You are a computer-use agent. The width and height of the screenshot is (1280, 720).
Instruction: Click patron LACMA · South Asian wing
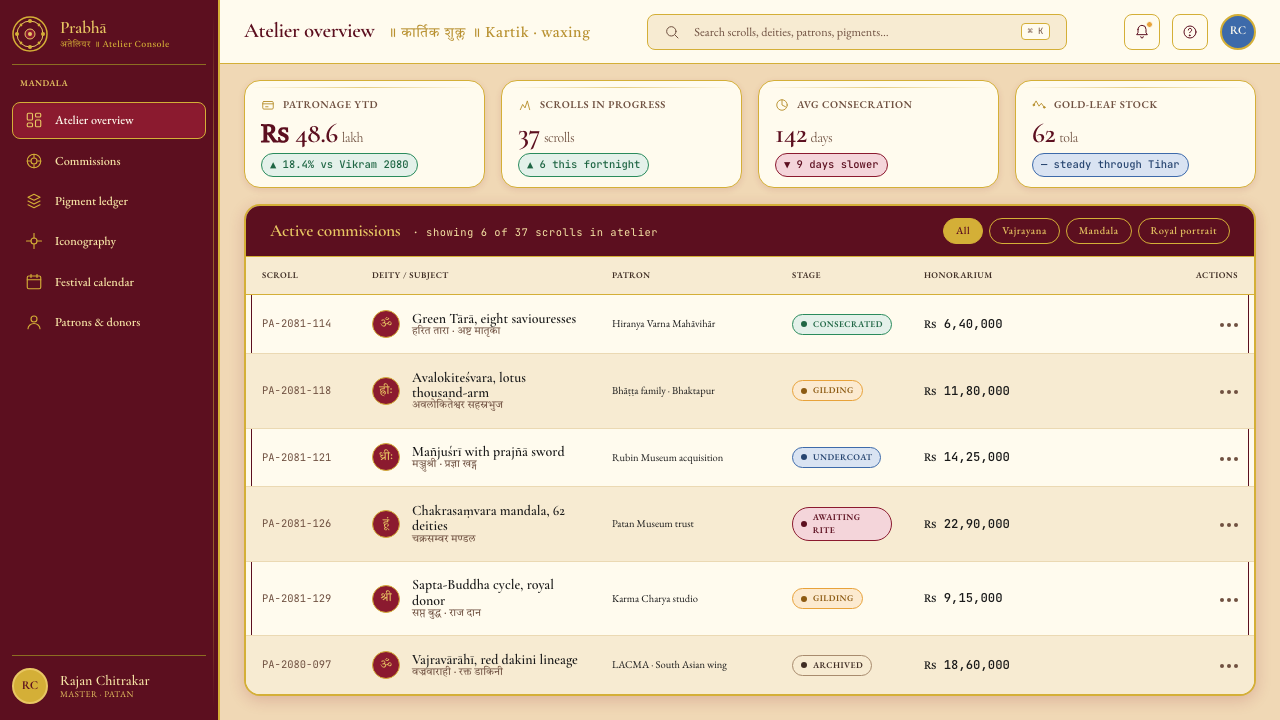pyautogui.click(x=669, y=665)
